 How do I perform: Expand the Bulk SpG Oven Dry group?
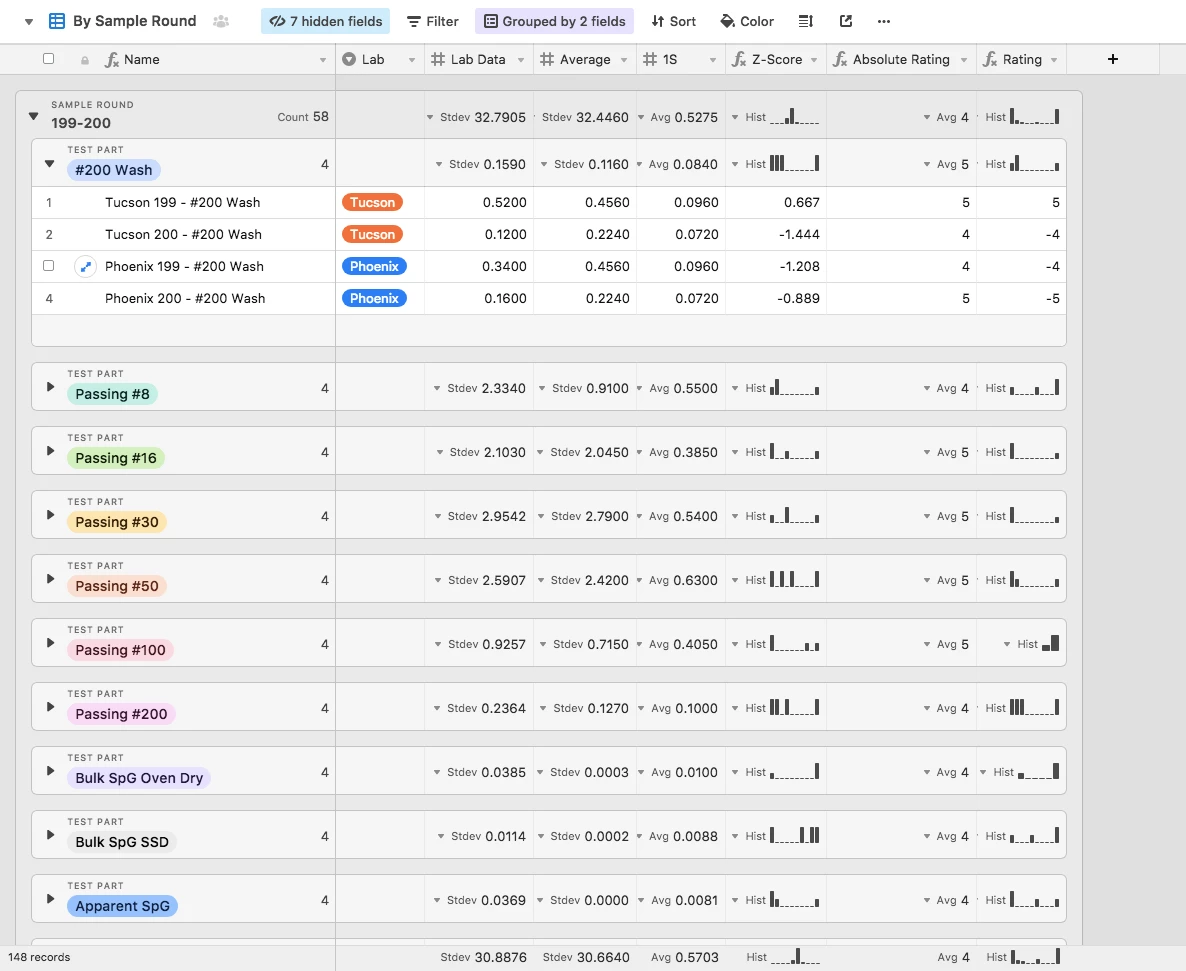click(50, 771)
